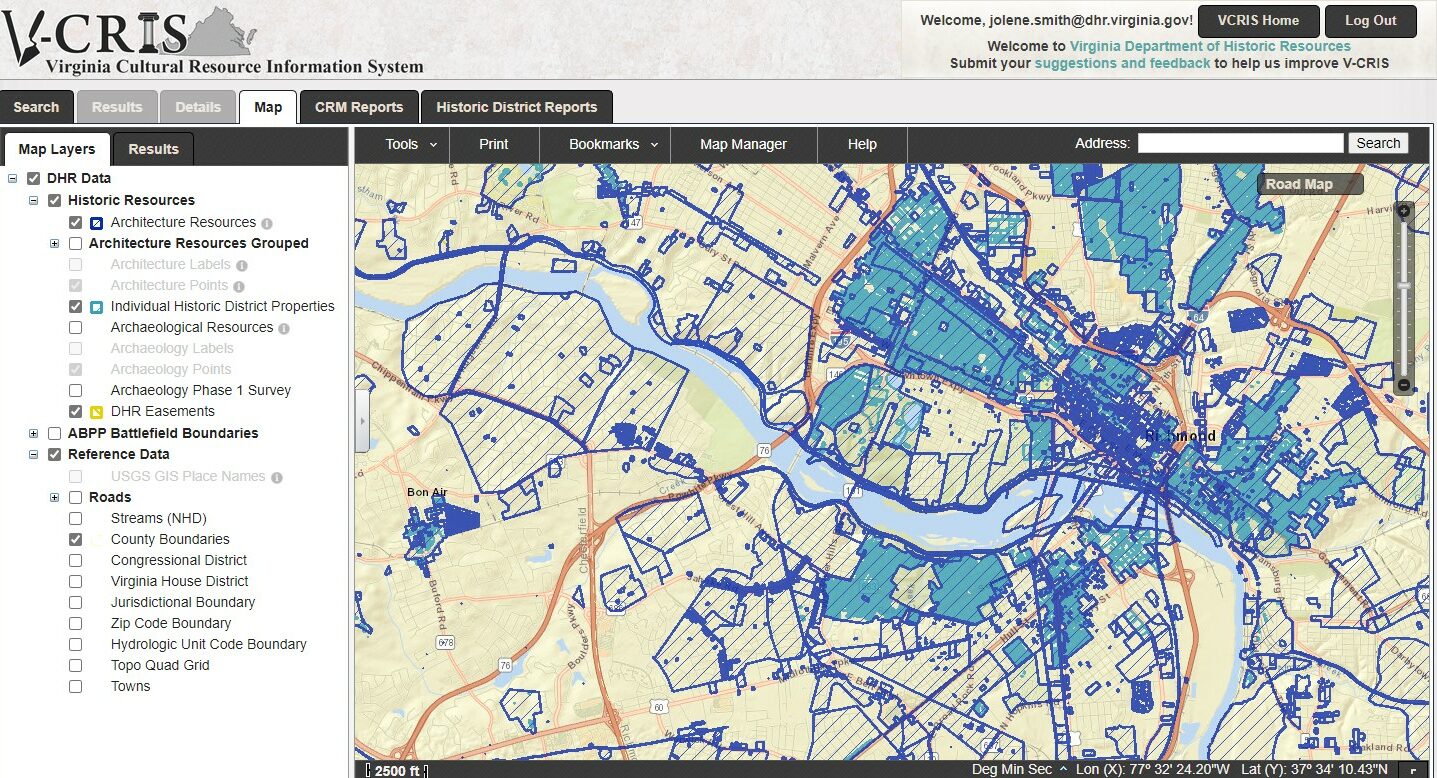1437x778 pixels.
Task: Click the zoom out minus button
Action: (1403, 385)
